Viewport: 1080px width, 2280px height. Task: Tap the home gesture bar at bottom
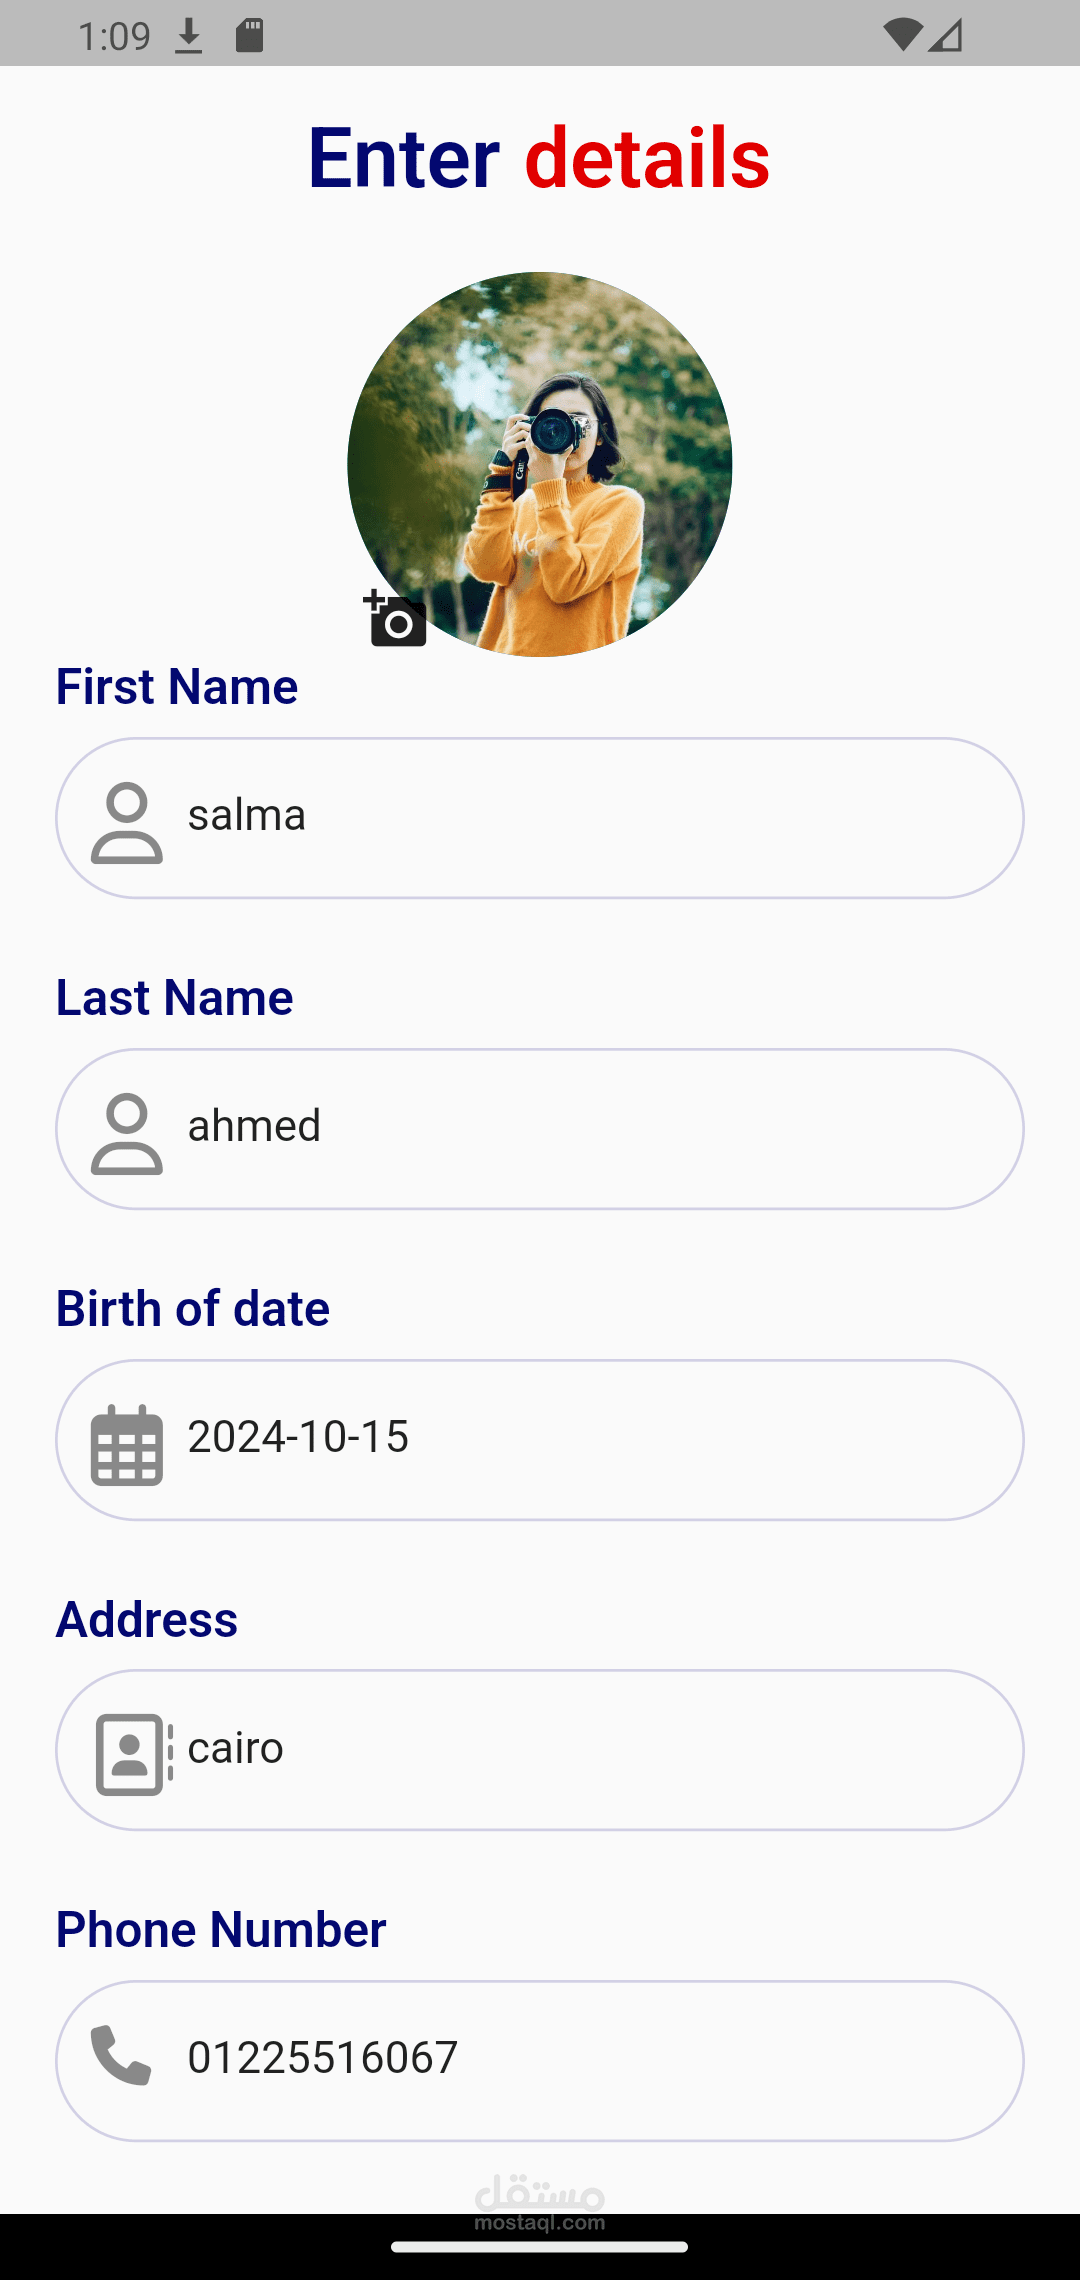coord(540,2247)
